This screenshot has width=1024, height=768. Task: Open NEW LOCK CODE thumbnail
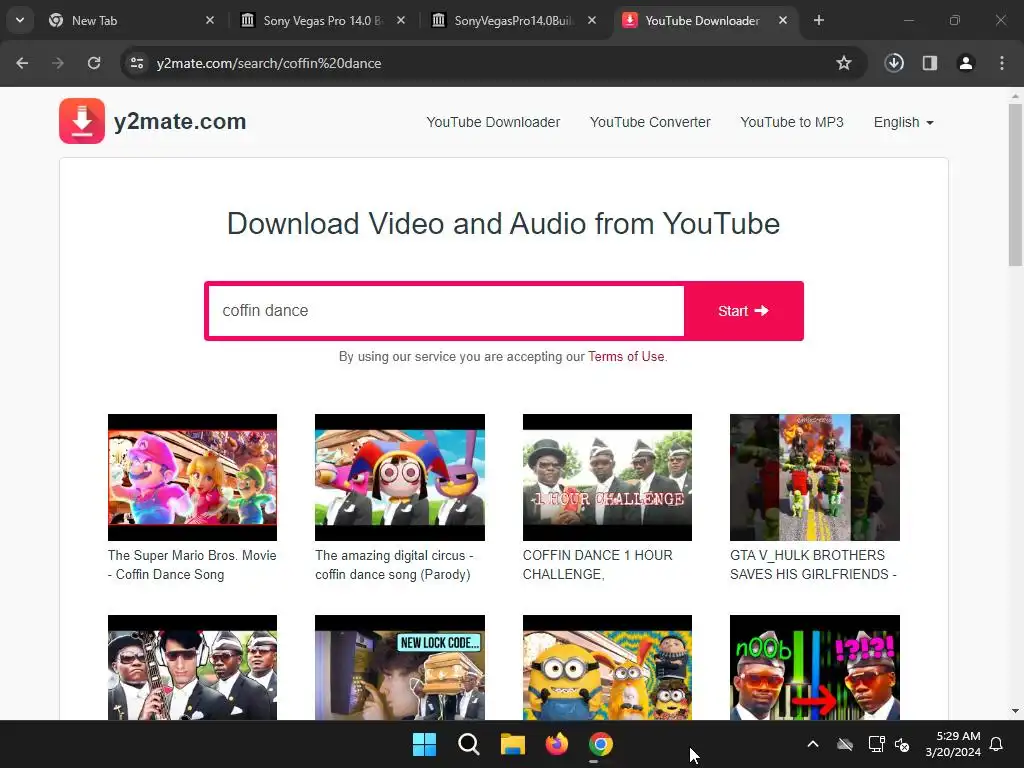400,667
